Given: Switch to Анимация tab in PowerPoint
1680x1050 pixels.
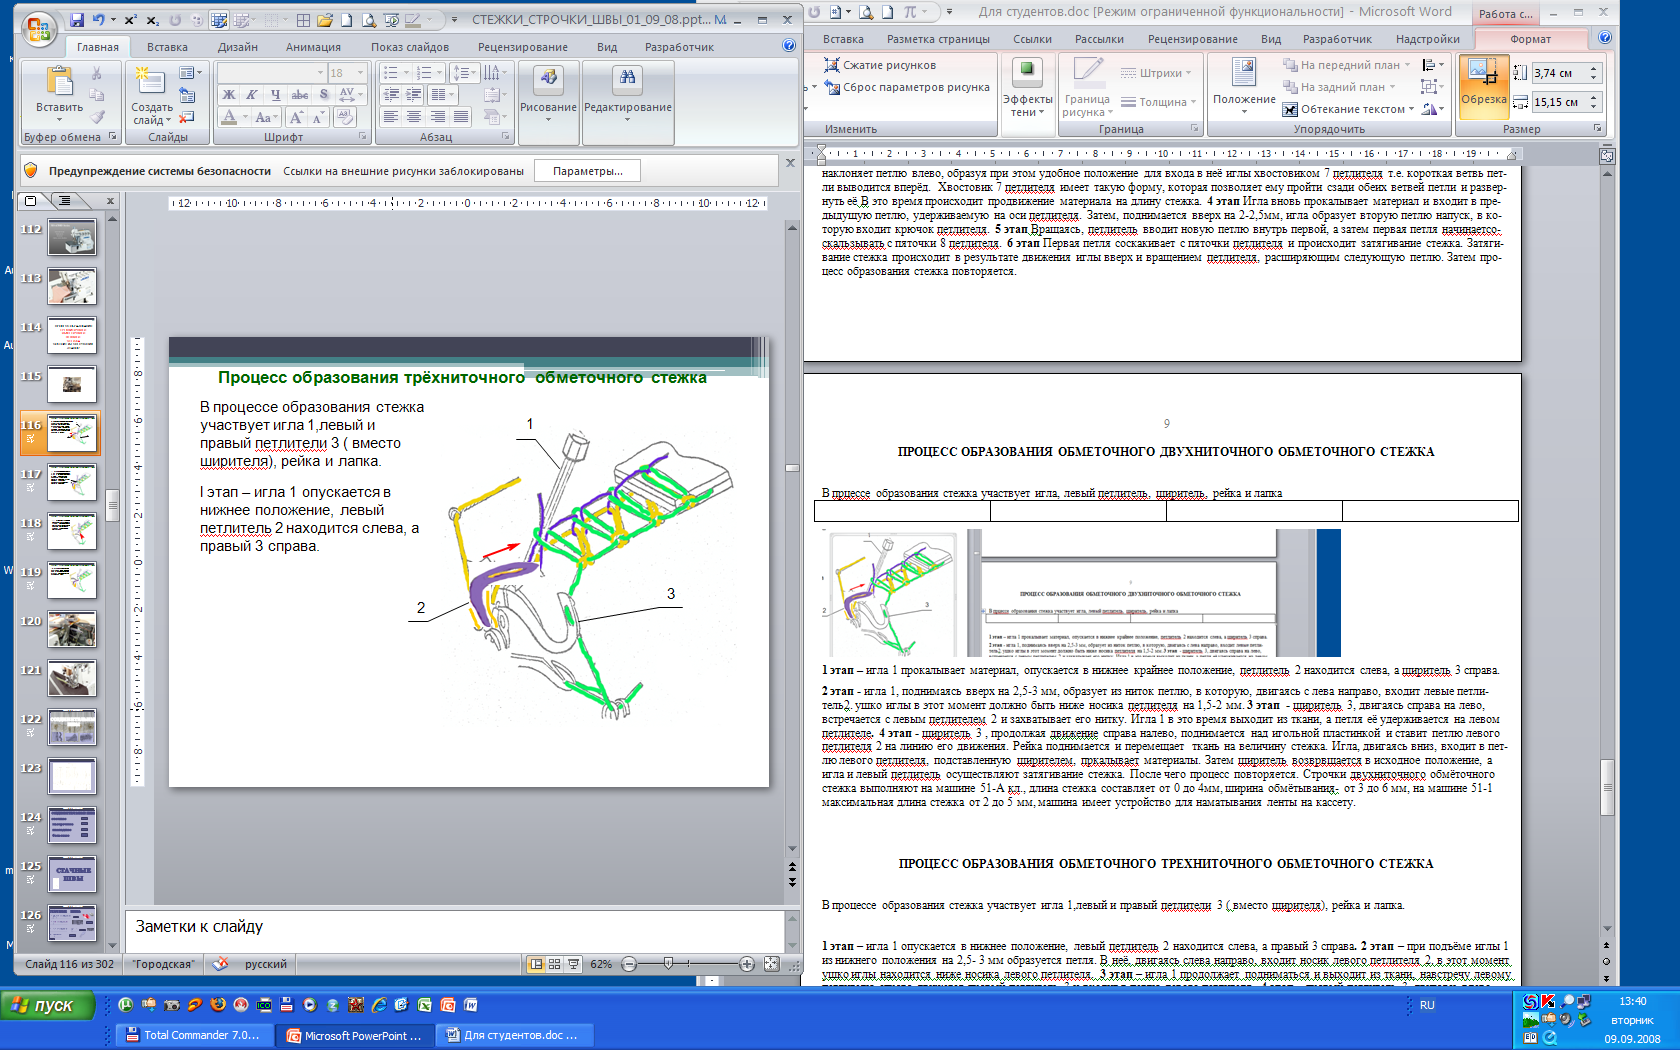Looking at the screenshot, I should pos(313,47).
